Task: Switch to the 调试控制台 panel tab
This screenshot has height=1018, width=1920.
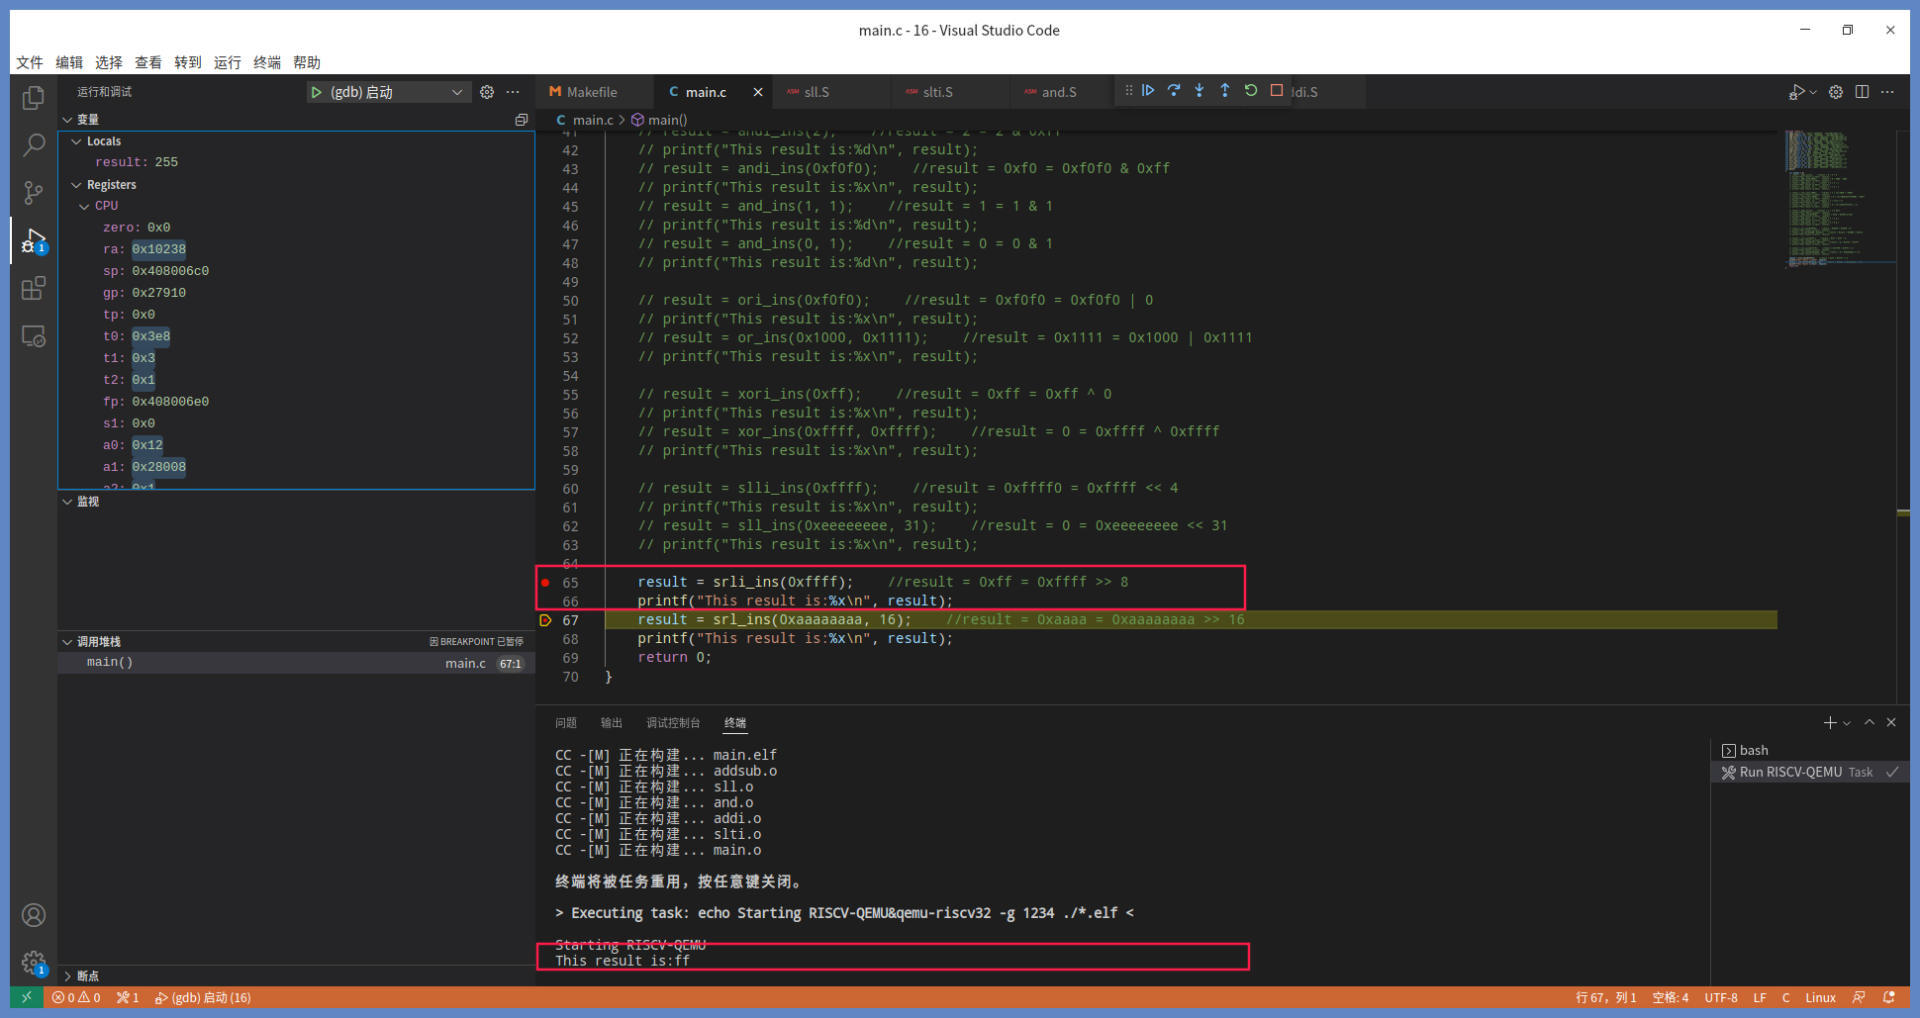Action: pyautogui.click(x=672, y=723)
